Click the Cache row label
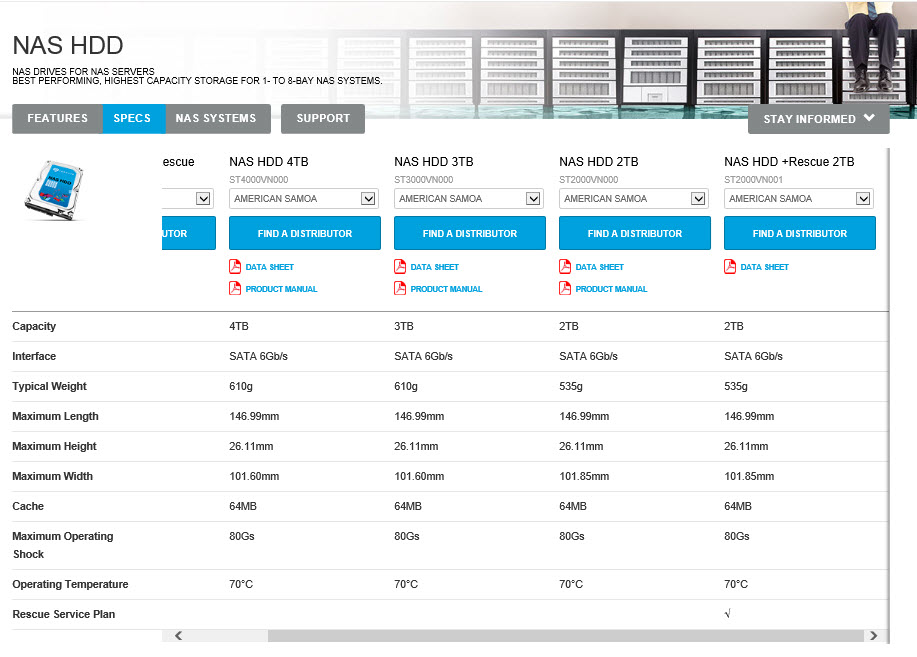The width and height of the screenshot is (917, 657). pos(27,507)
